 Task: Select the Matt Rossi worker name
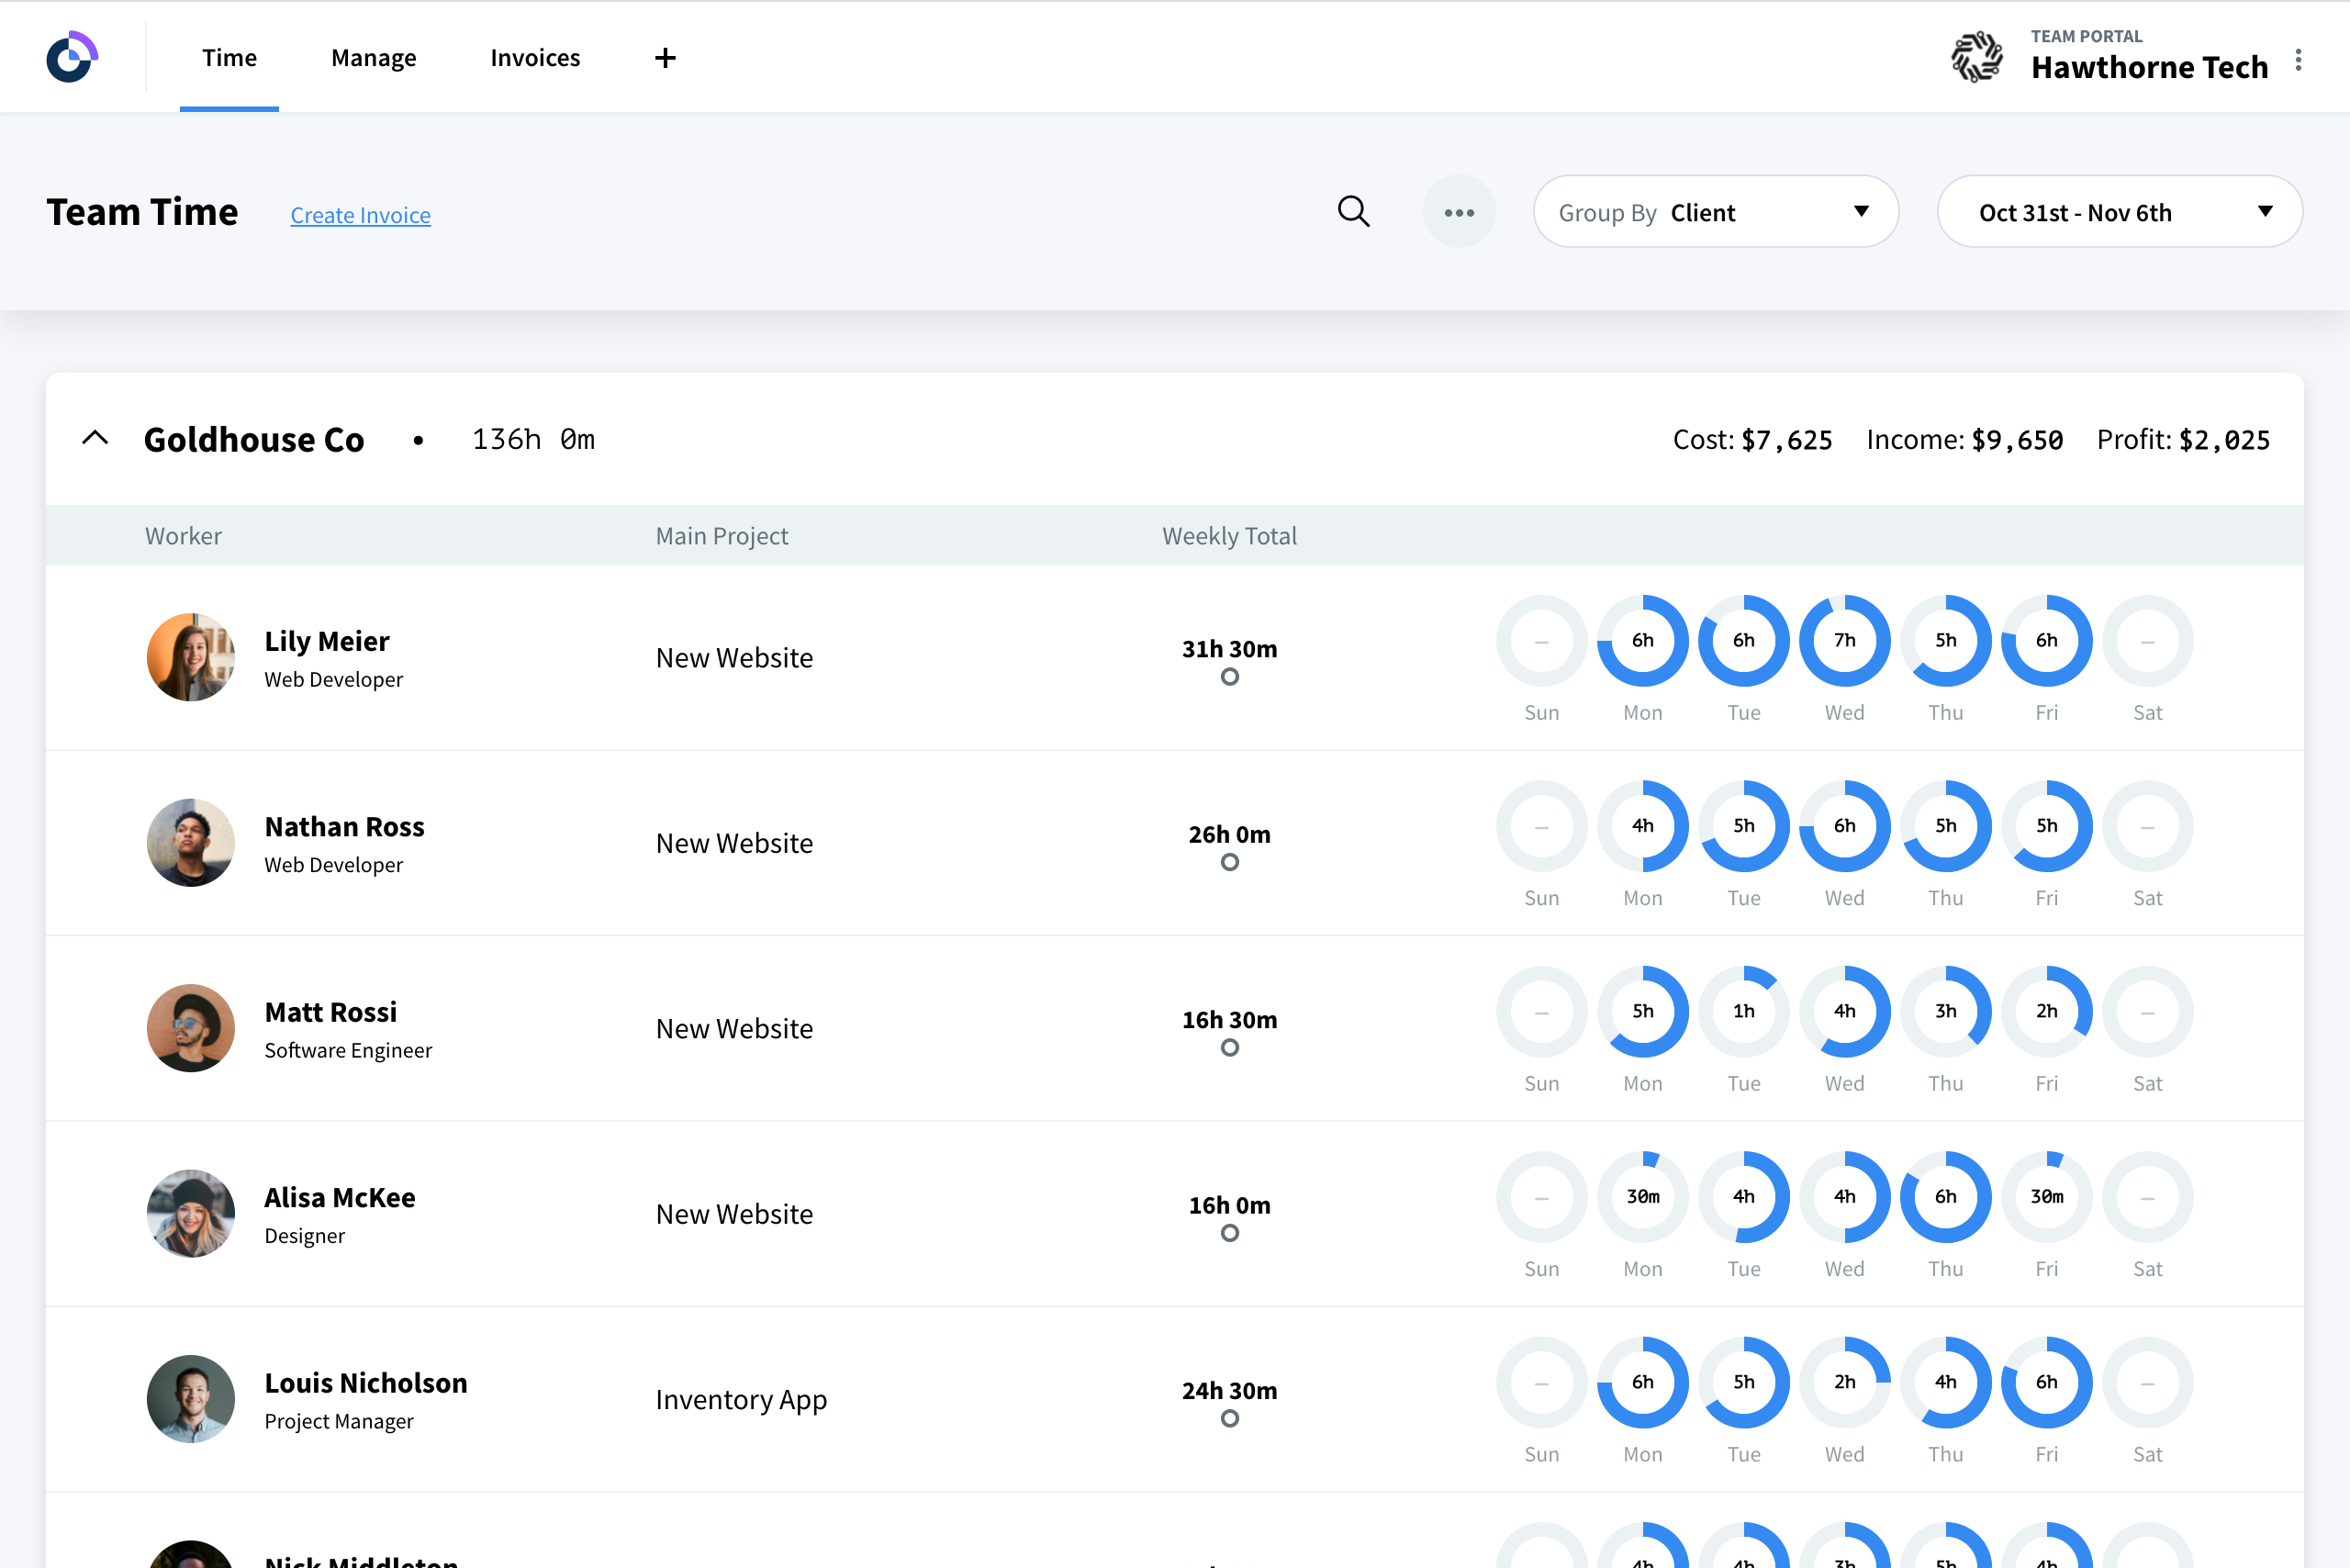(331, 1012)
